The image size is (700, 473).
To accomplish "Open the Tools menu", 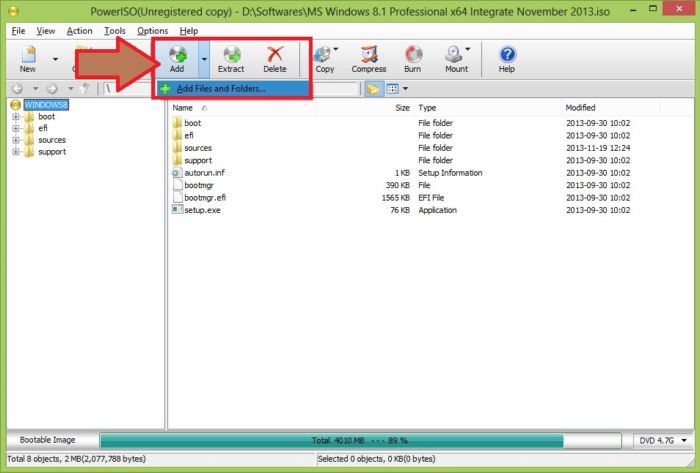I will (115, 31).
